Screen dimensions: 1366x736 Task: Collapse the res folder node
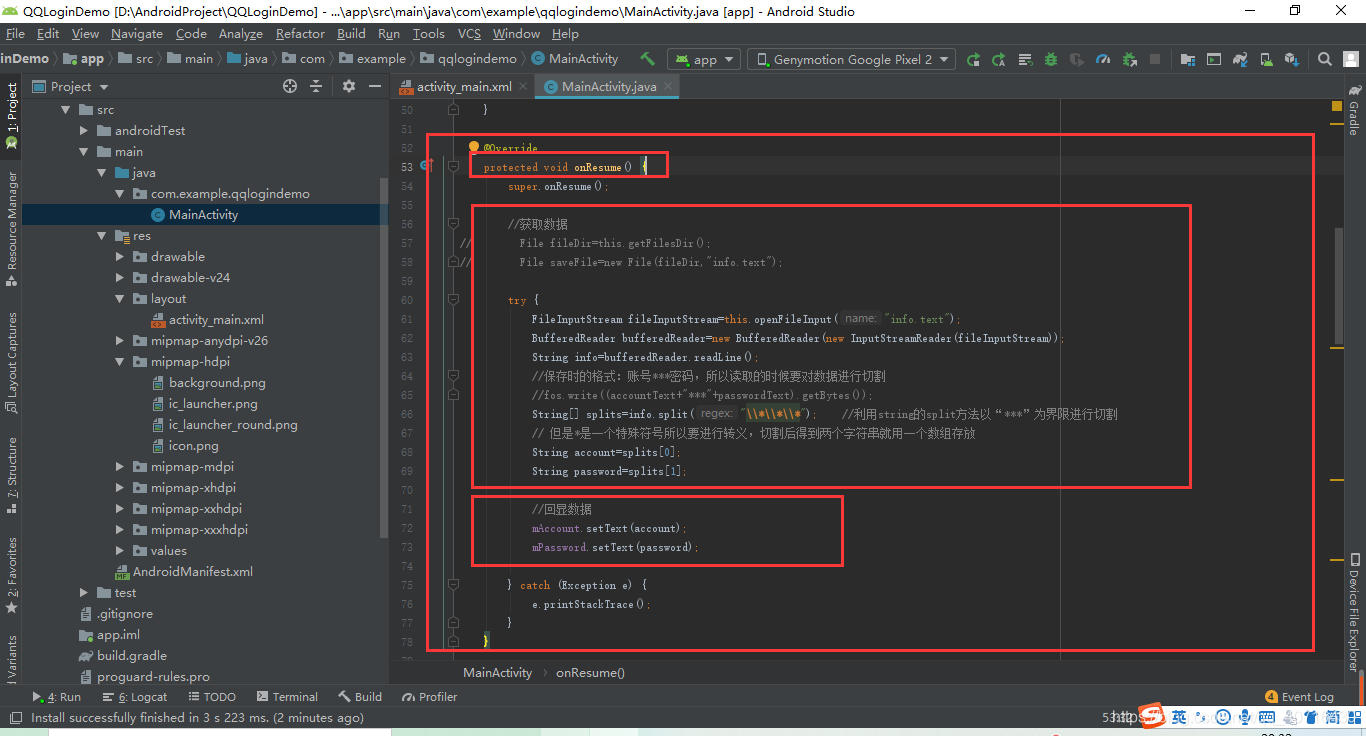coord(101,236)
